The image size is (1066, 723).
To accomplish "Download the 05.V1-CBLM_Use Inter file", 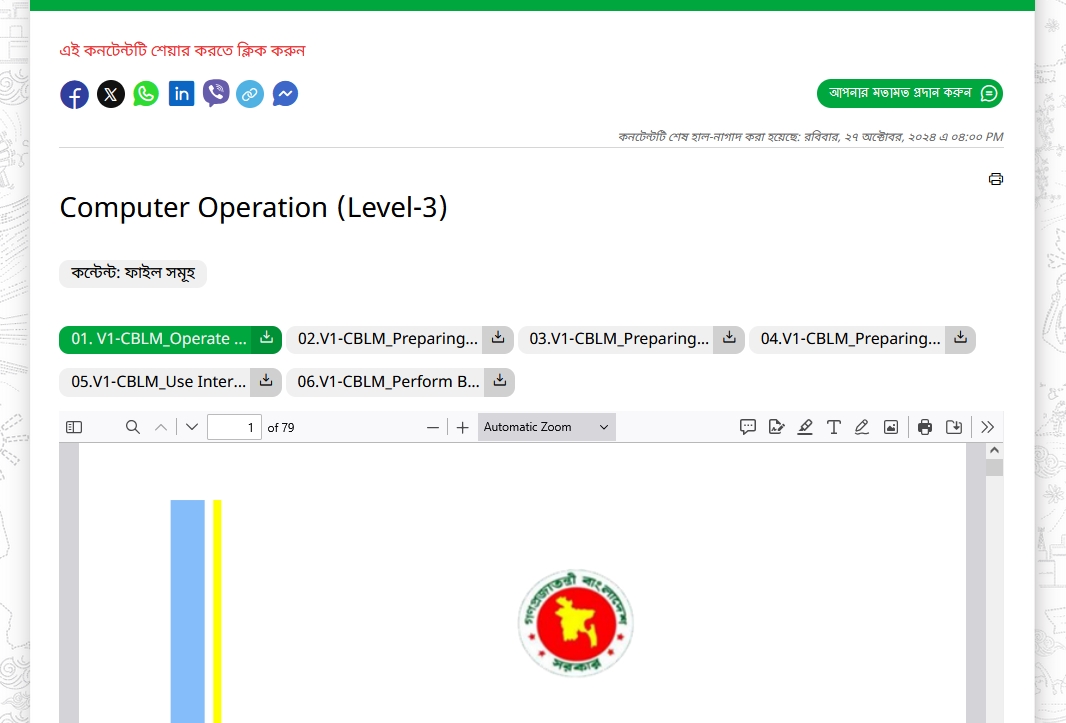I will [265, 381].
